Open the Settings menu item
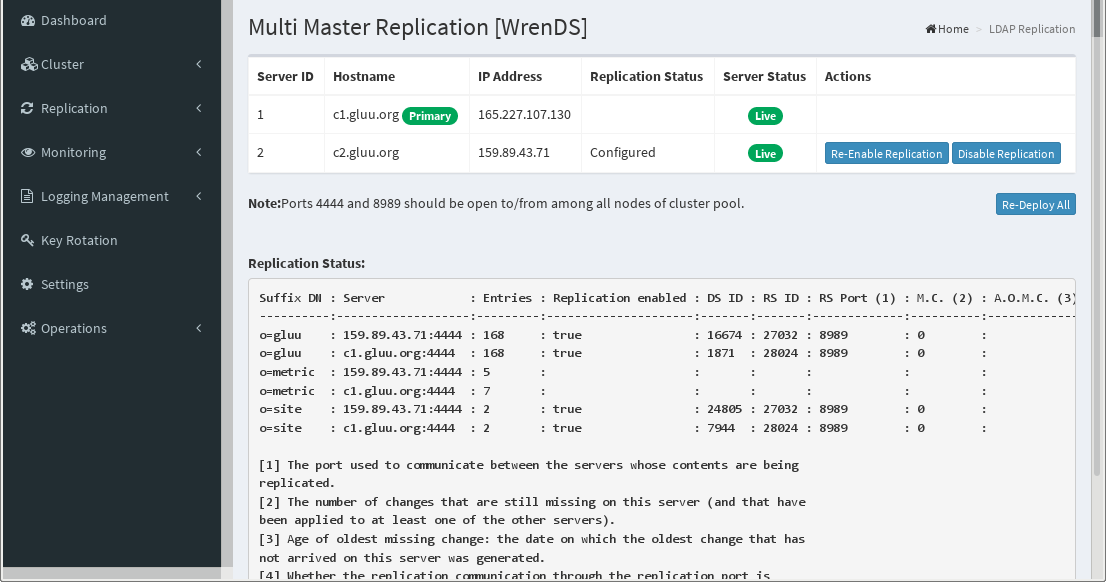Viewport: 1106px width, 582px height. pos(111,284)
